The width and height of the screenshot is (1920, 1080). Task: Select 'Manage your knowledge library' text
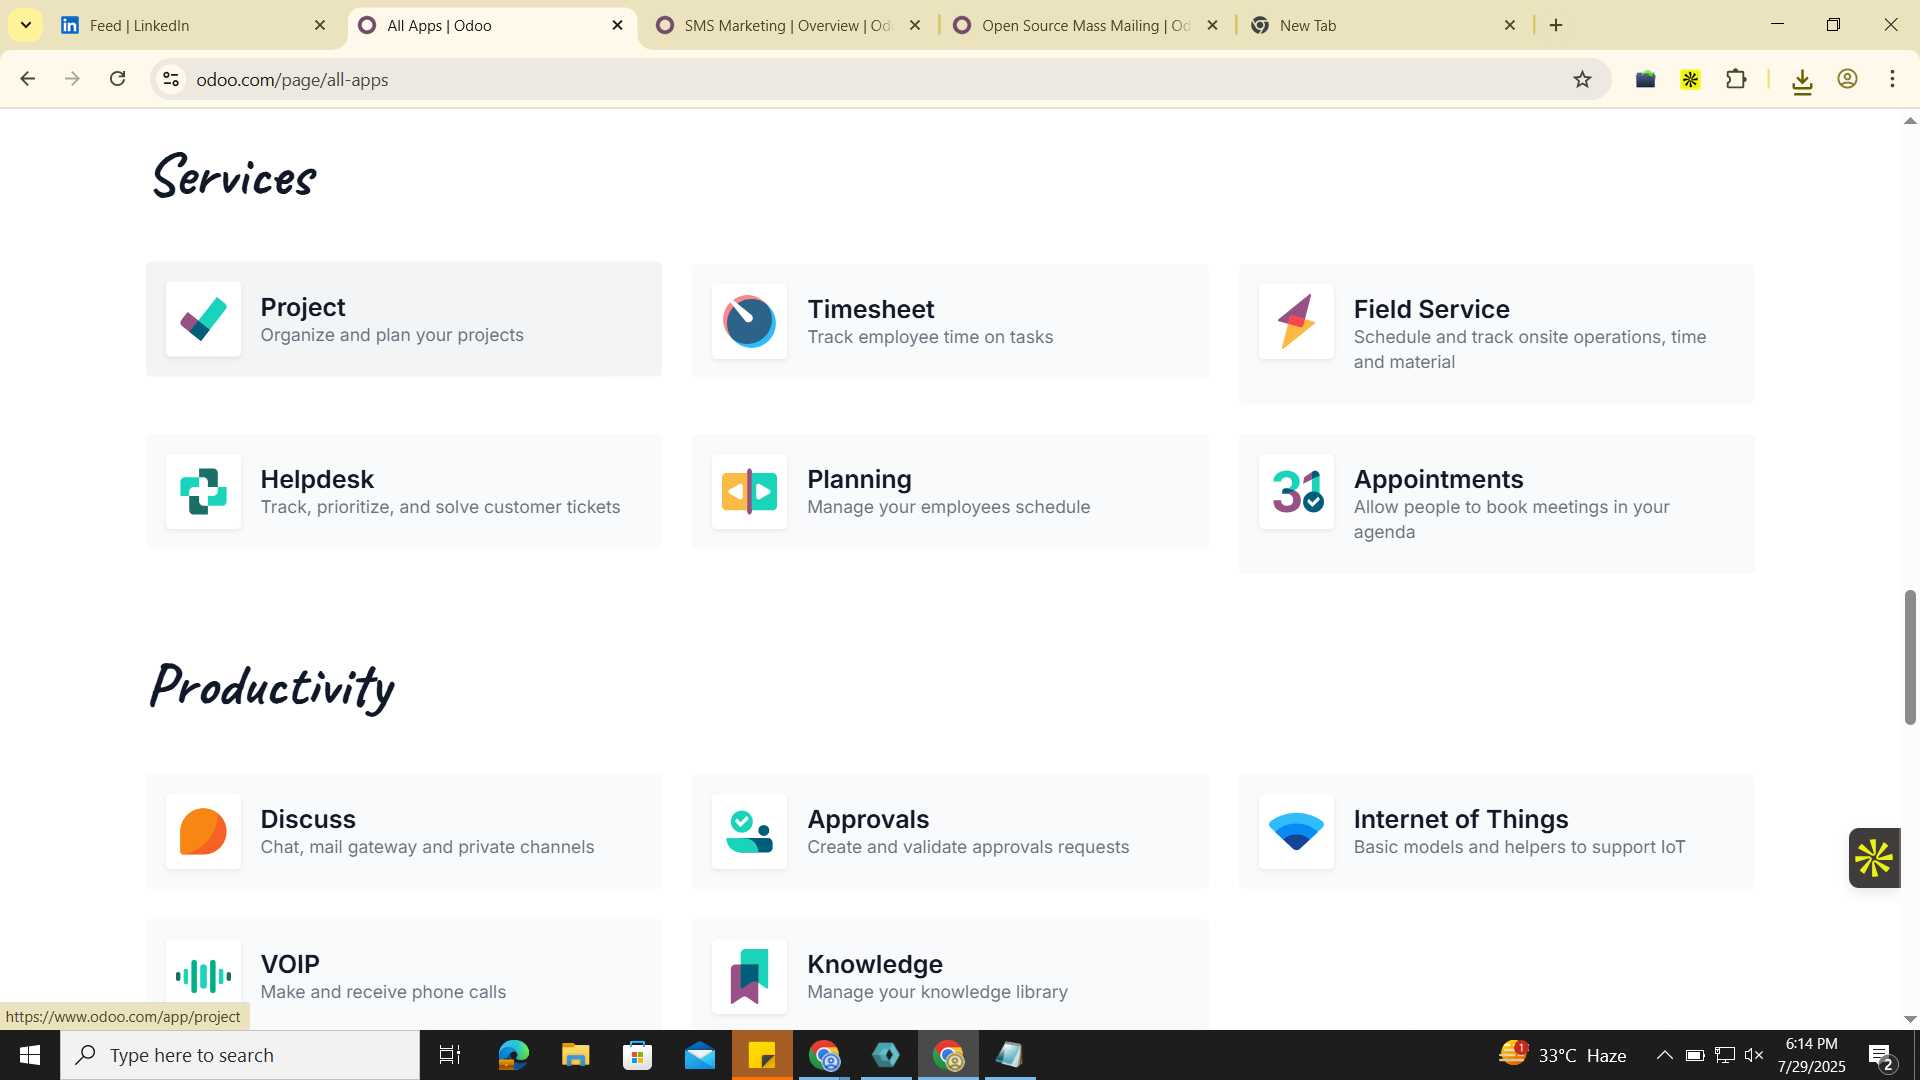pyautogui.click(x=937, y=992)
